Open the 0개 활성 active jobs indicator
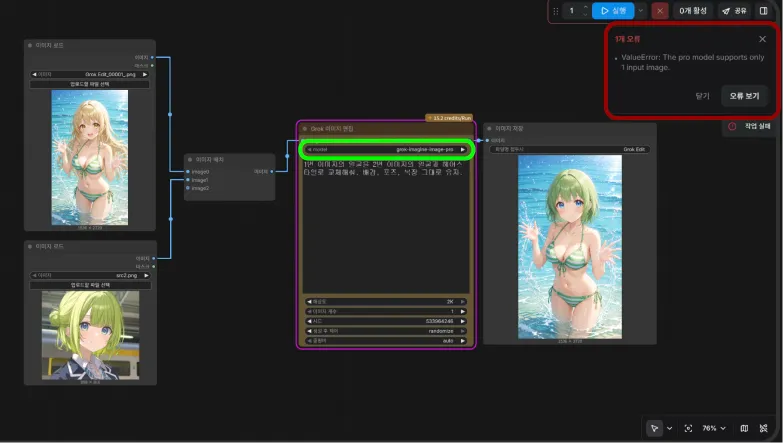Viewport: 783px width, 443px height. [693, 10]
